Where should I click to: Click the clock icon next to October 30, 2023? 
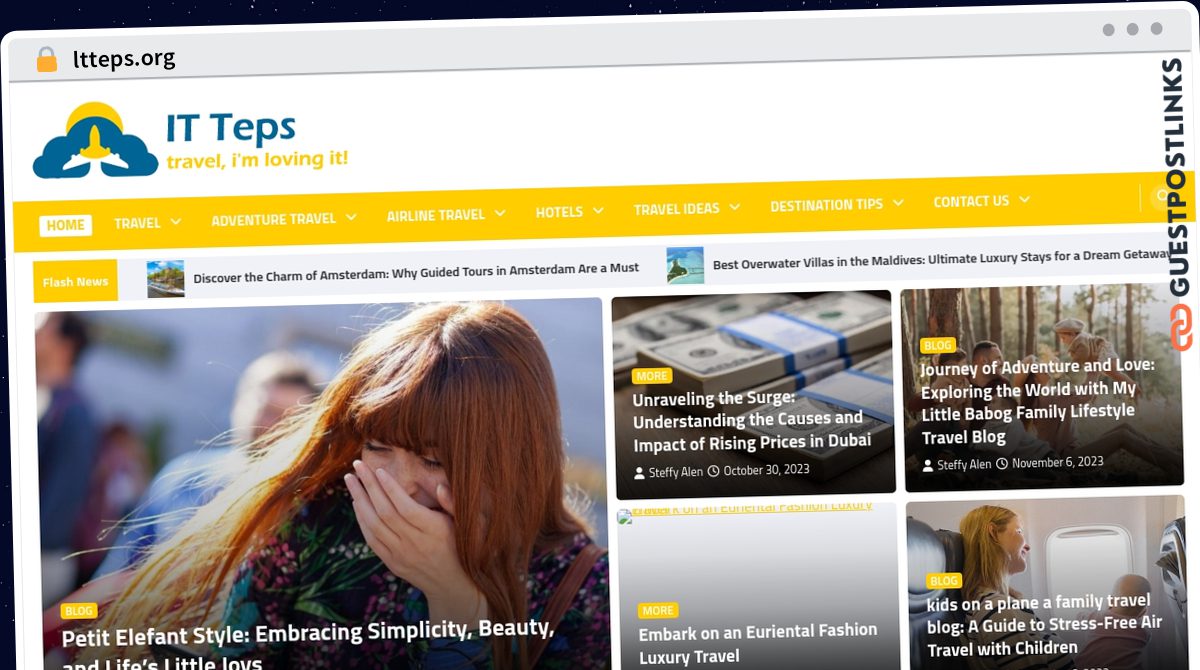[x=714, y=471]
